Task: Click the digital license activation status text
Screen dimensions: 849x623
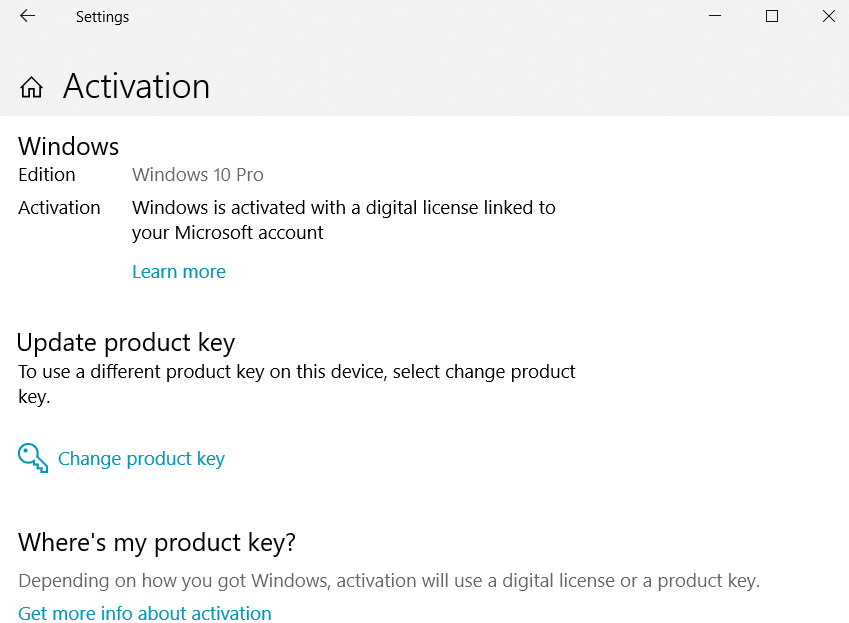Action: (344, 220)
